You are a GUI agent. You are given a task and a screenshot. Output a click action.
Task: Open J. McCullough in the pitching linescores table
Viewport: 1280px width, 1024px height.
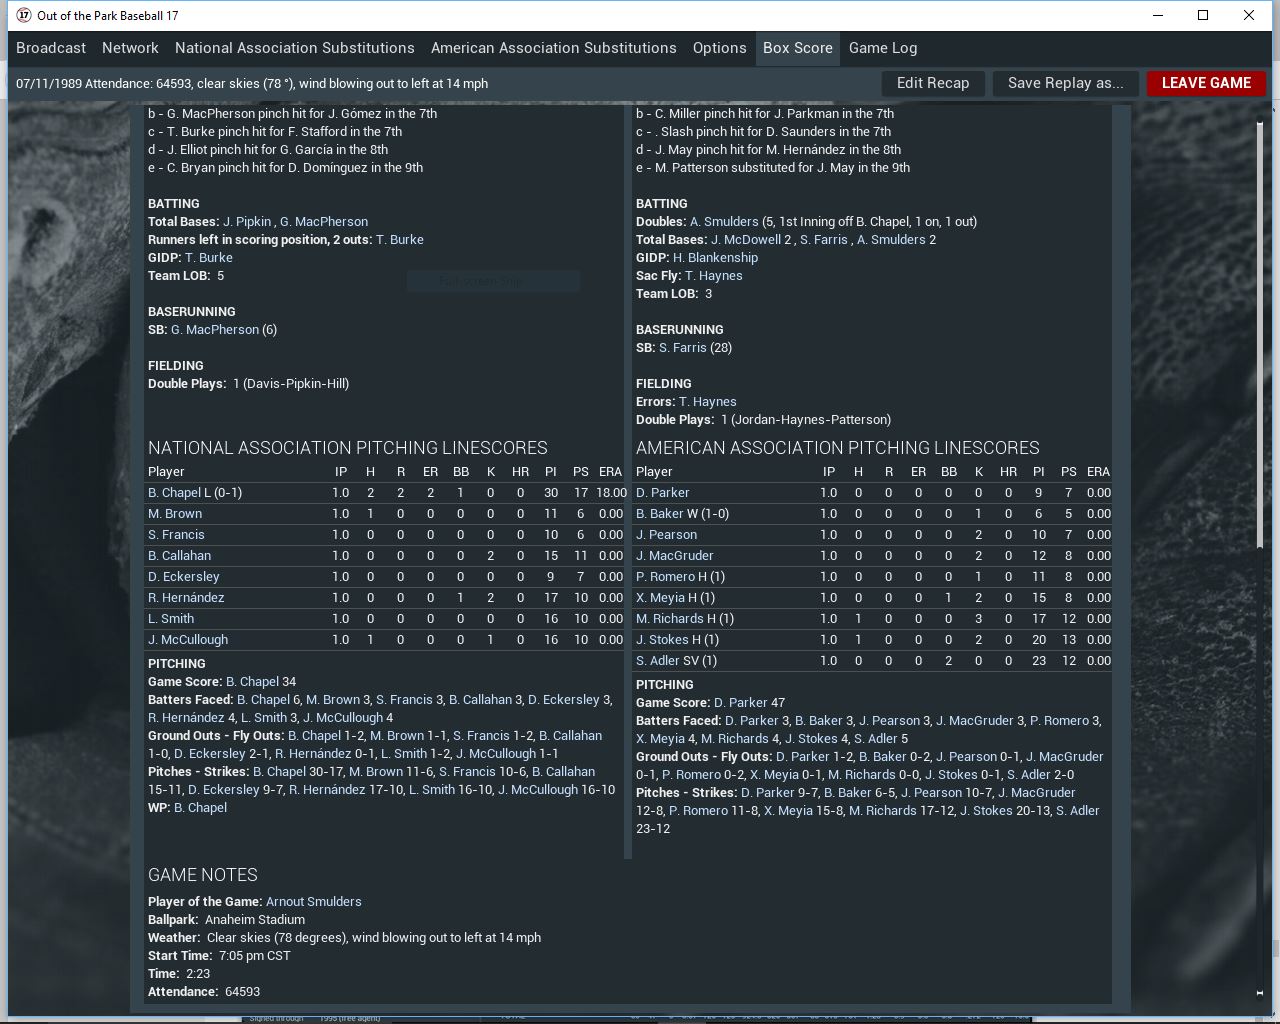[x=188, y=640]
